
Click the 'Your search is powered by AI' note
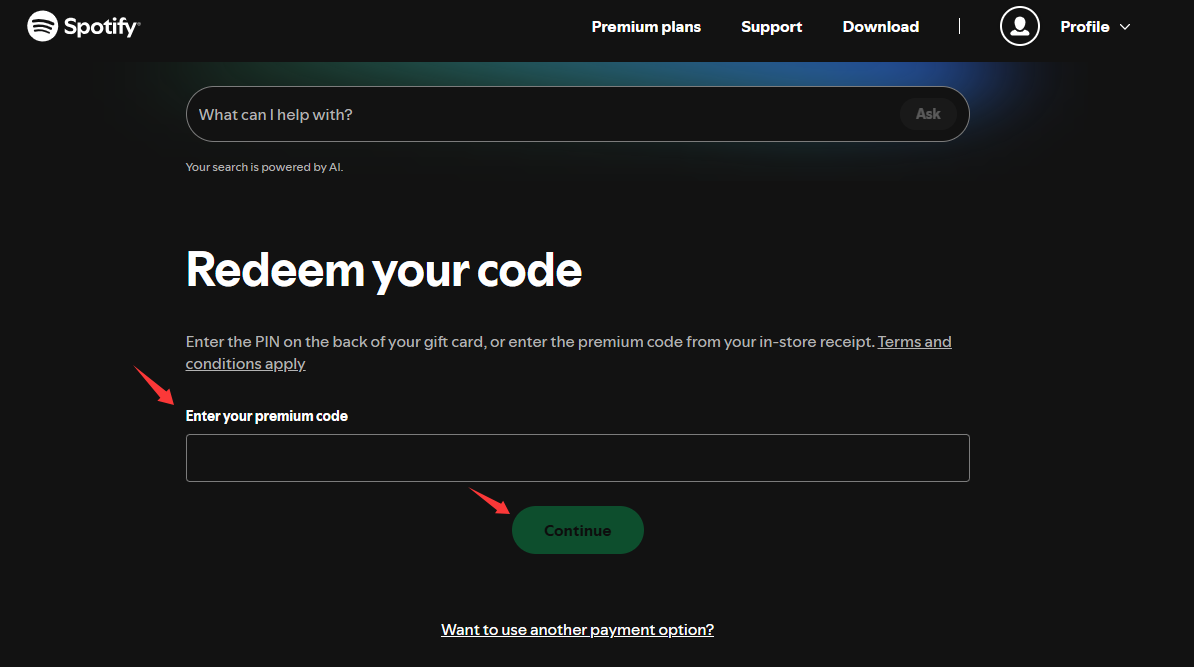pyautogui.click(x=264, y=167)
